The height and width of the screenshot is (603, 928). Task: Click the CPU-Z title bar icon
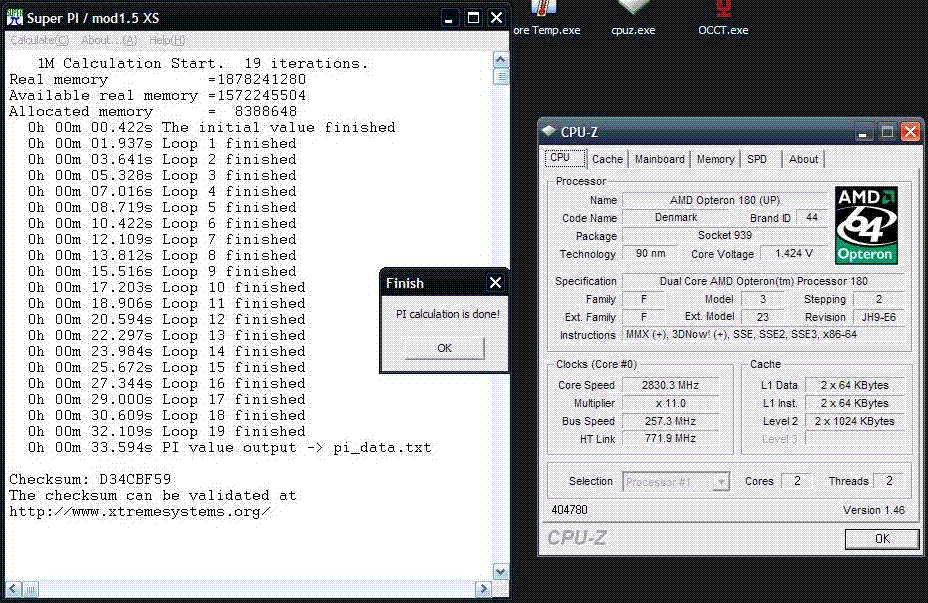tap(549, 131)
